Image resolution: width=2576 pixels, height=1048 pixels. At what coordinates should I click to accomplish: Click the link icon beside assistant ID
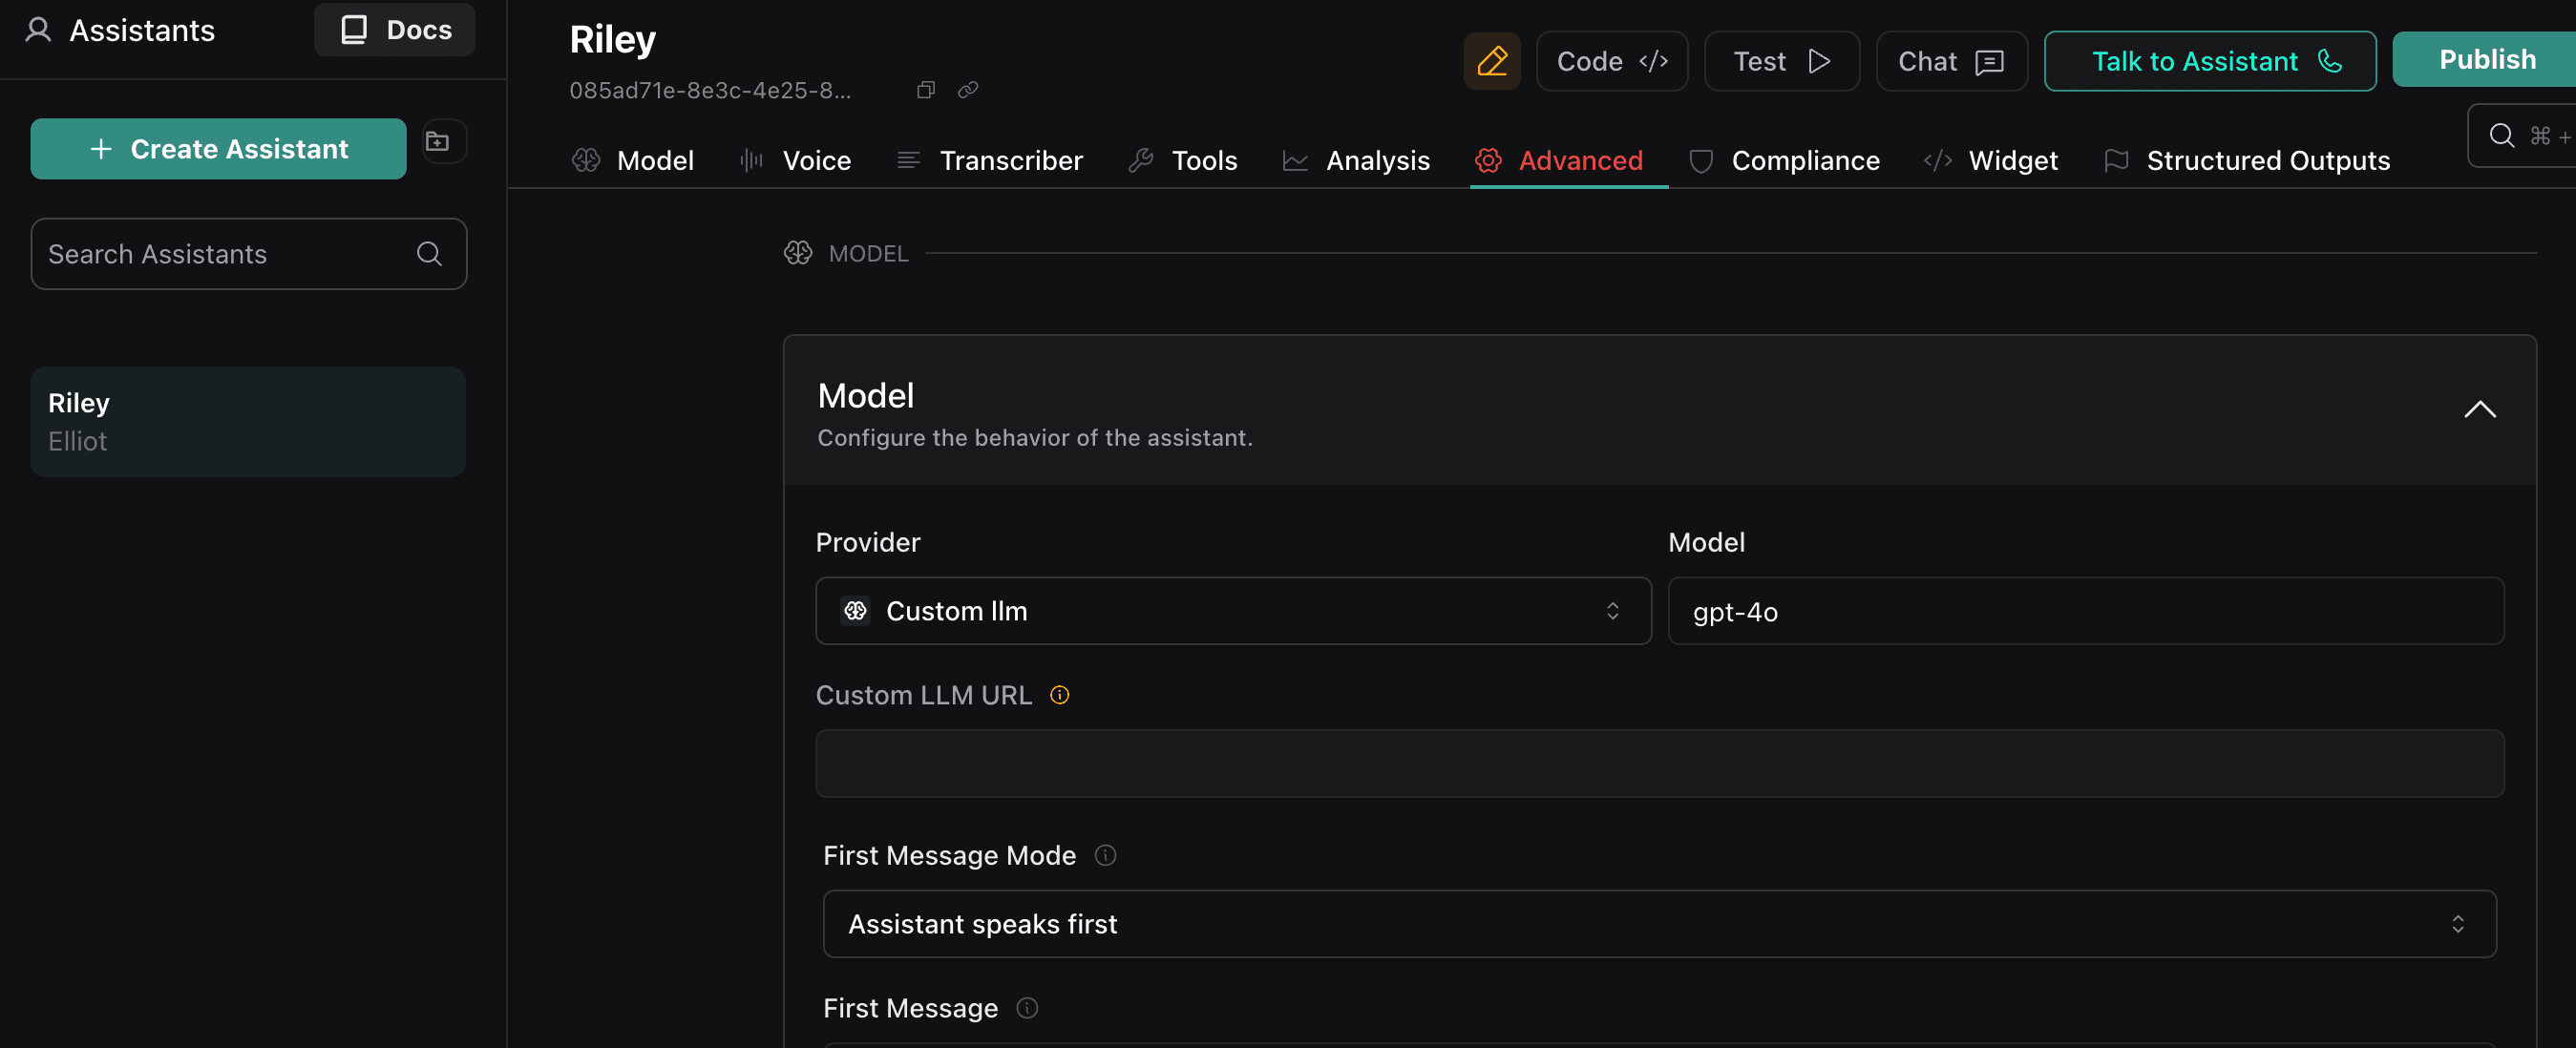[x=967, y=90]
